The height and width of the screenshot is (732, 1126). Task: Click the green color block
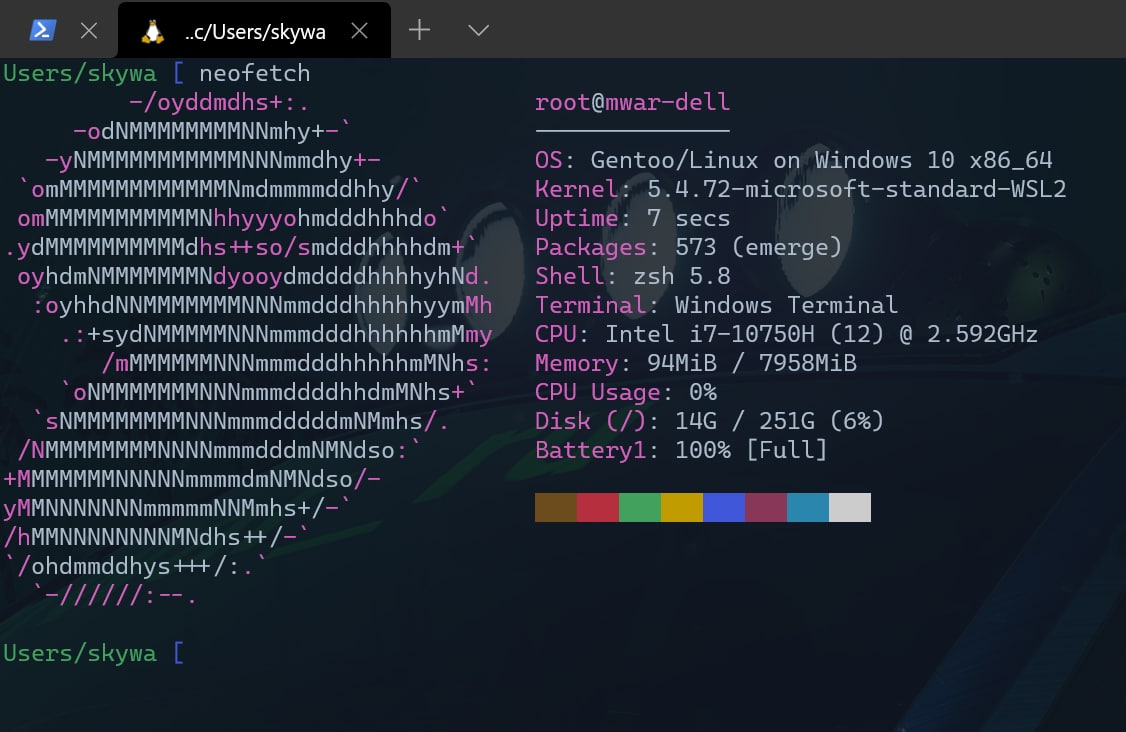[x=640, y=507]
